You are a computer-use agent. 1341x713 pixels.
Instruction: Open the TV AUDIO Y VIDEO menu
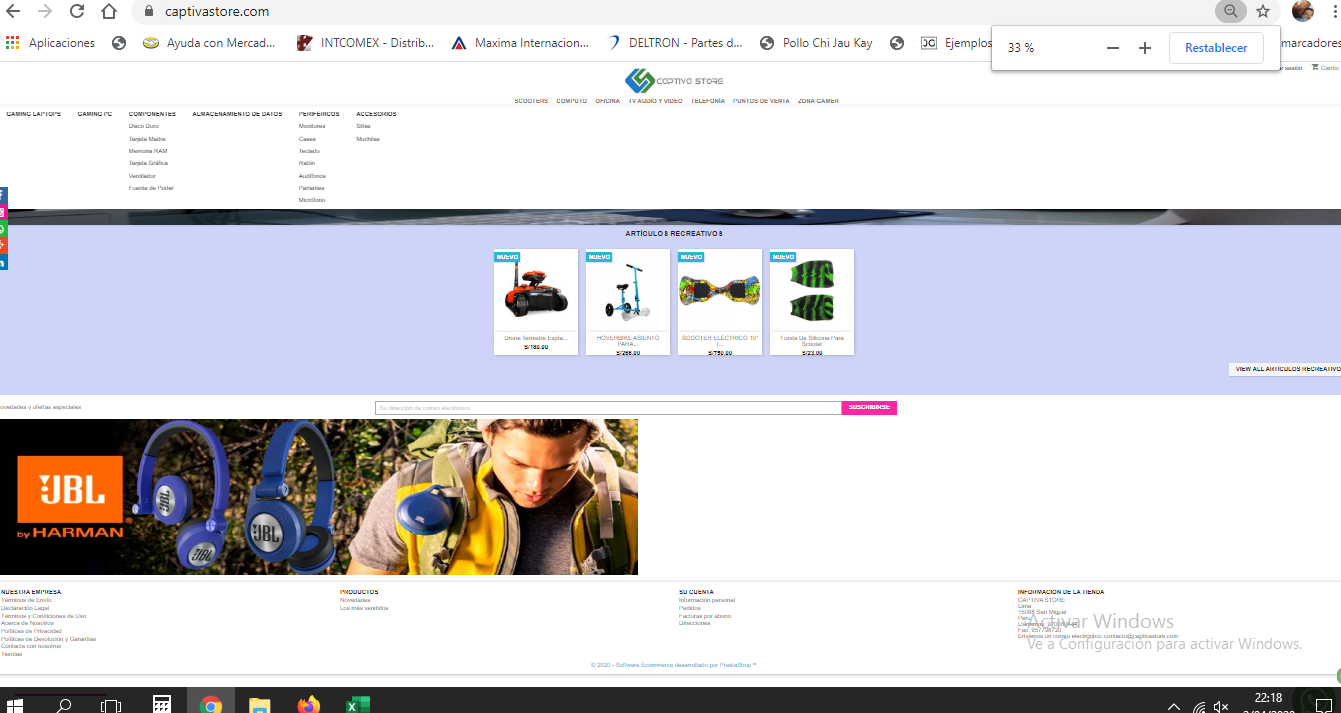655,101
